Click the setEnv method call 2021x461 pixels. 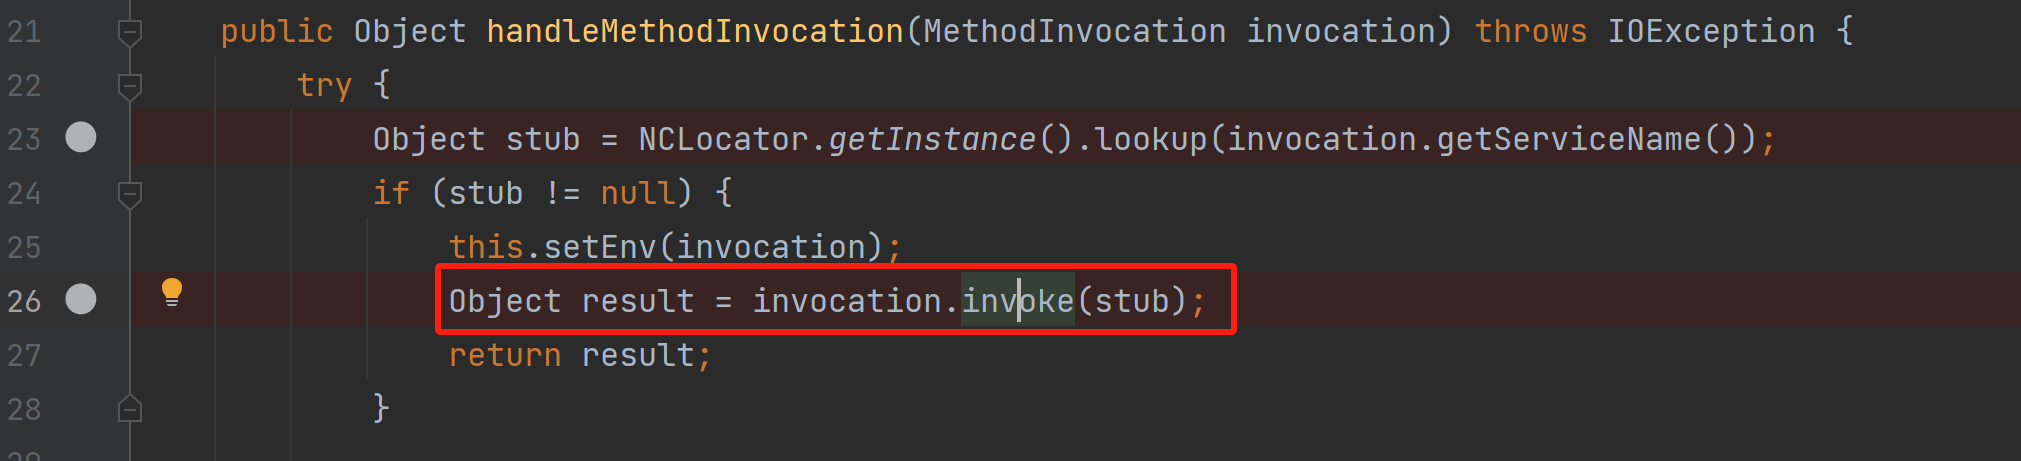coord(600,247)
